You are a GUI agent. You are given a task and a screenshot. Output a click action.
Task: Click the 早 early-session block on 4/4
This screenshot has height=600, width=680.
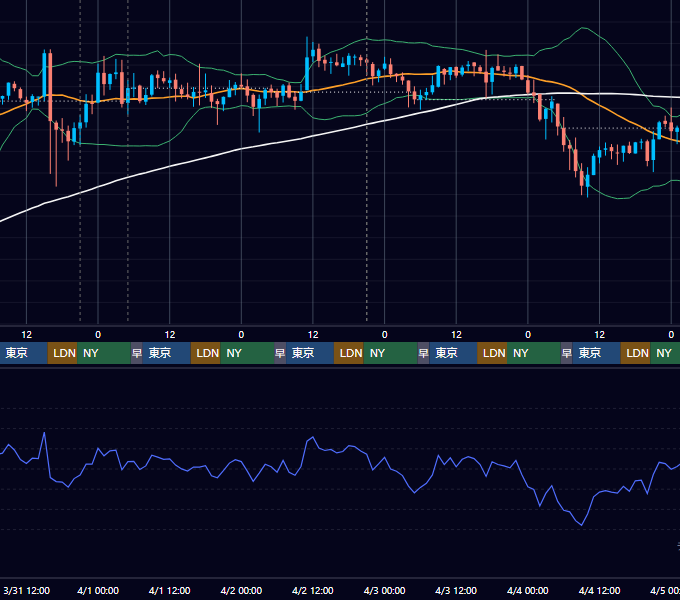[x=566, y=353]
